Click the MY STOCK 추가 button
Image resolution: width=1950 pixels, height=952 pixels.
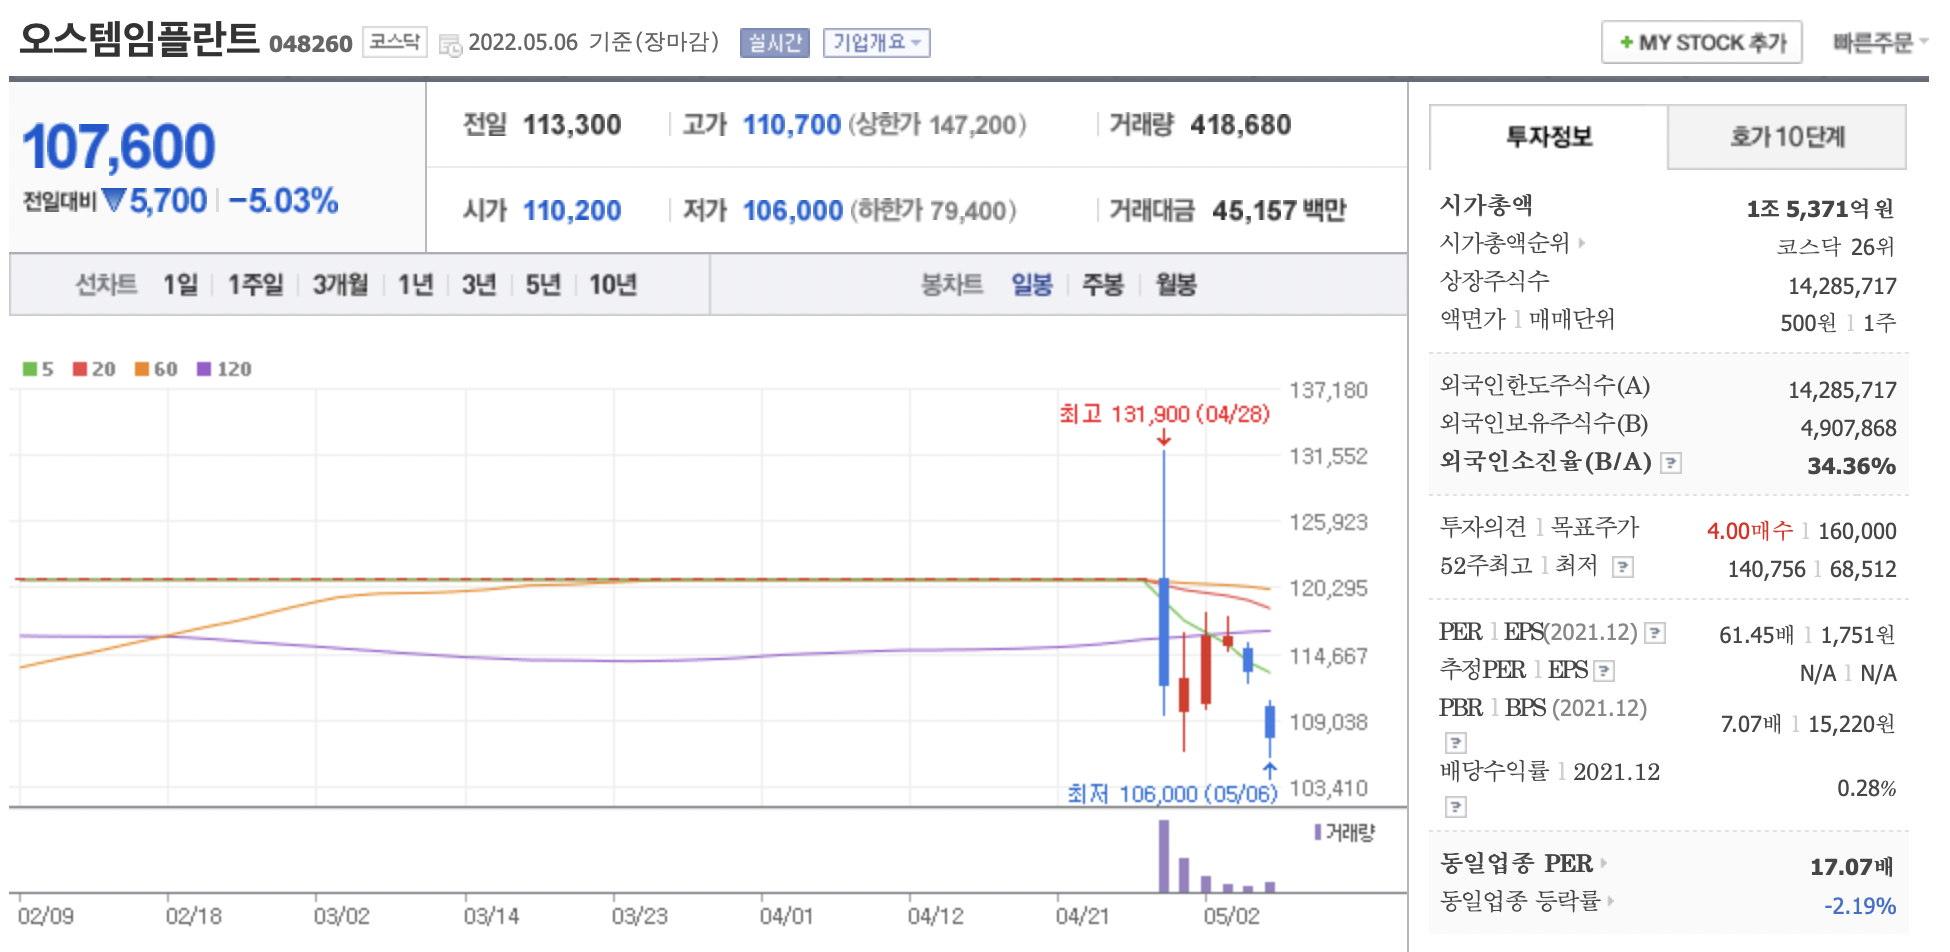click(1702, 42)
